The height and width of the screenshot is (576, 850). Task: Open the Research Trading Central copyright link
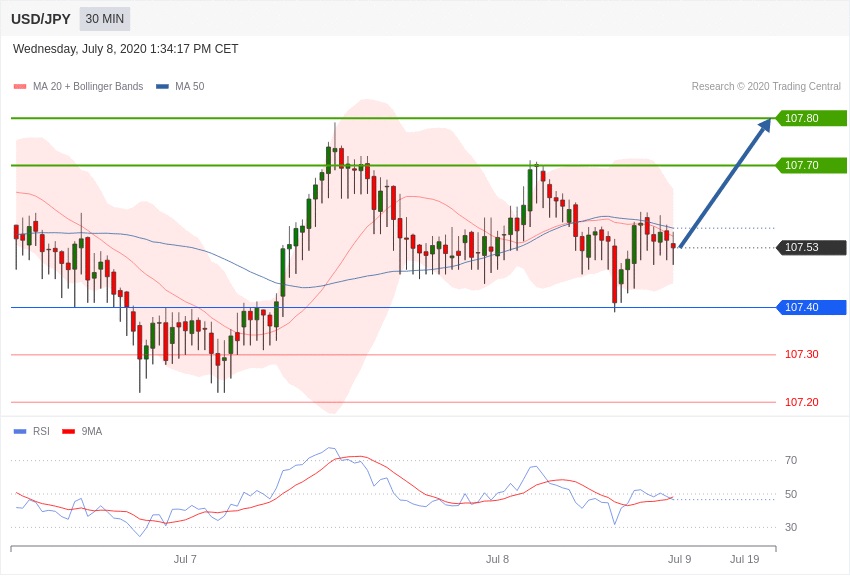[766, 87]
